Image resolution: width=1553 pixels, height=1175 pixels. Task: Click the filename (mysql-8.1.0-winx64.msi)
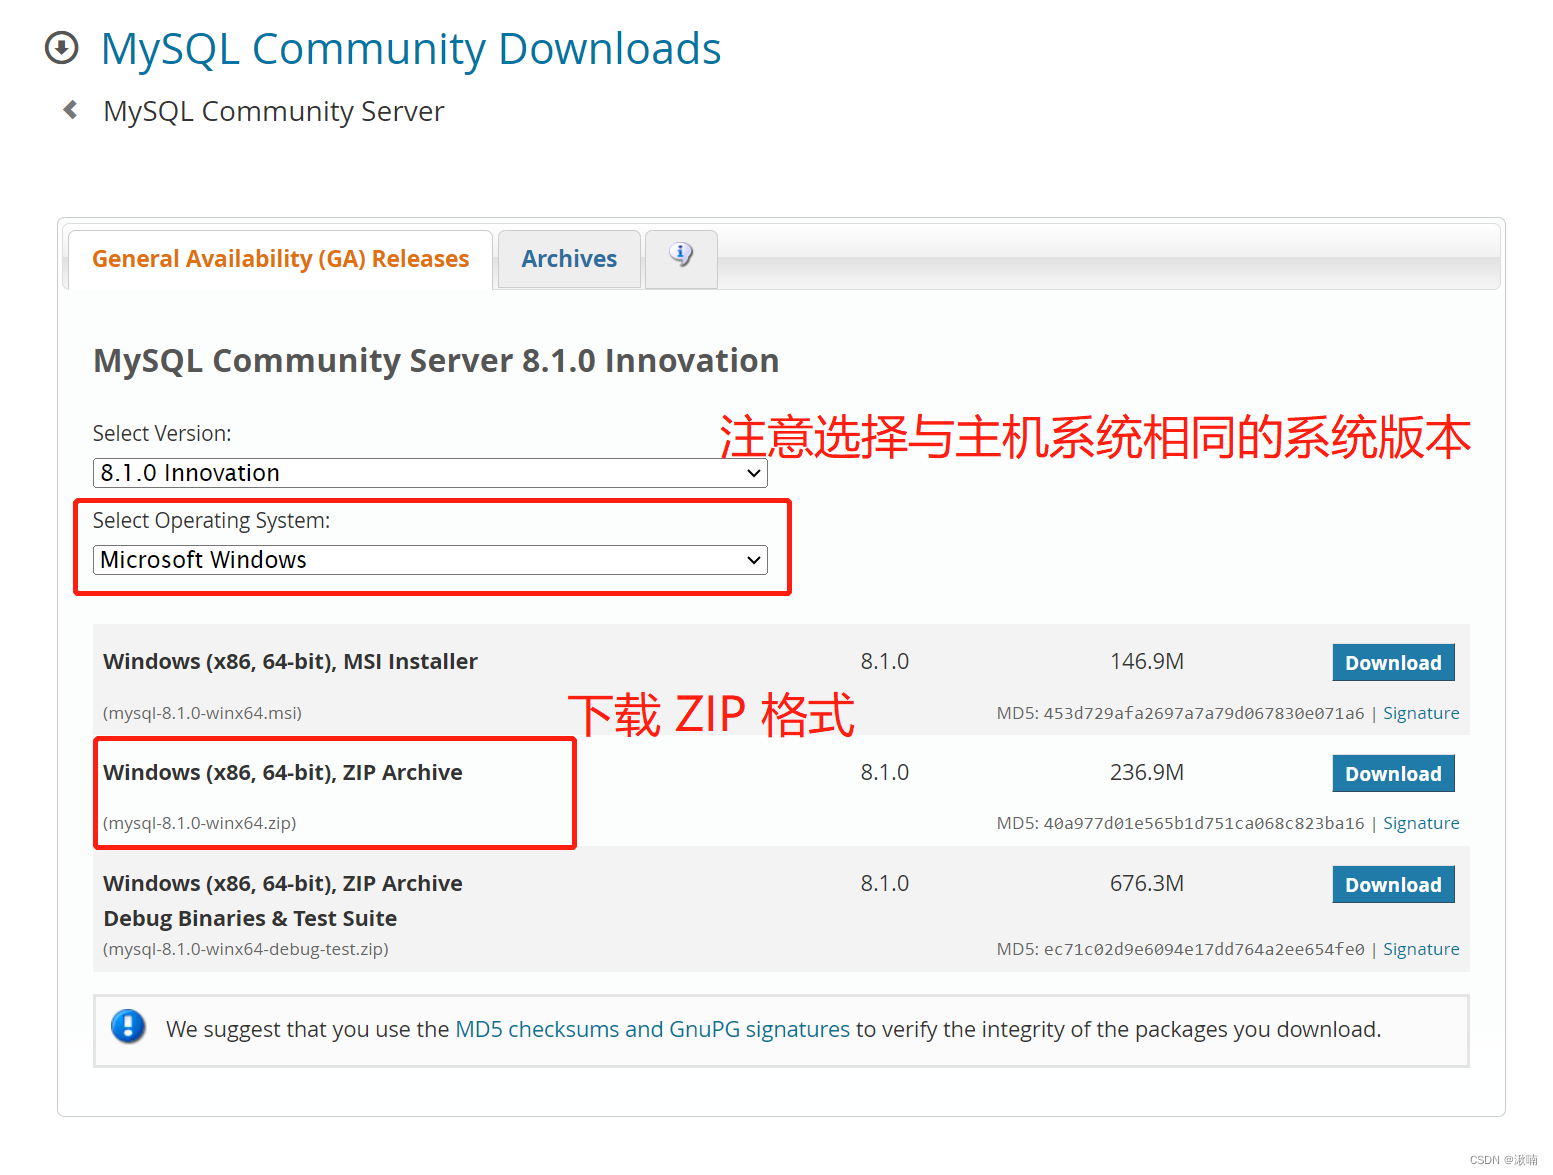coord(202,713)
